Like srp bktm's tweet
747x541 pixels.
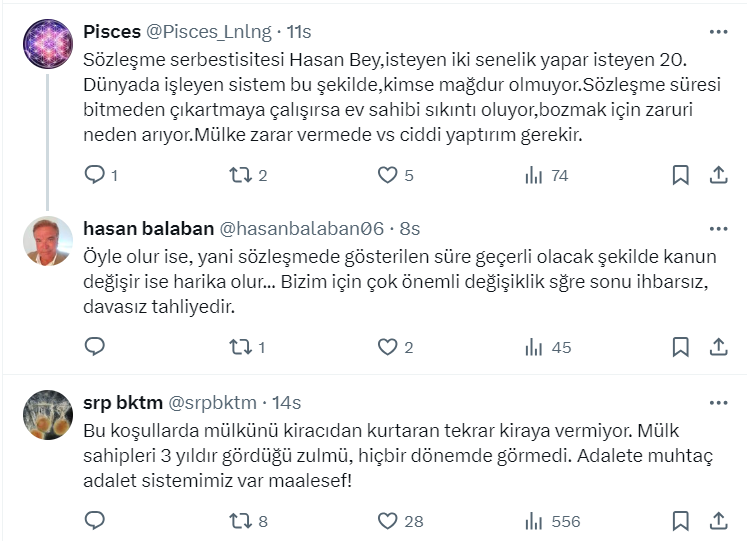388,521
